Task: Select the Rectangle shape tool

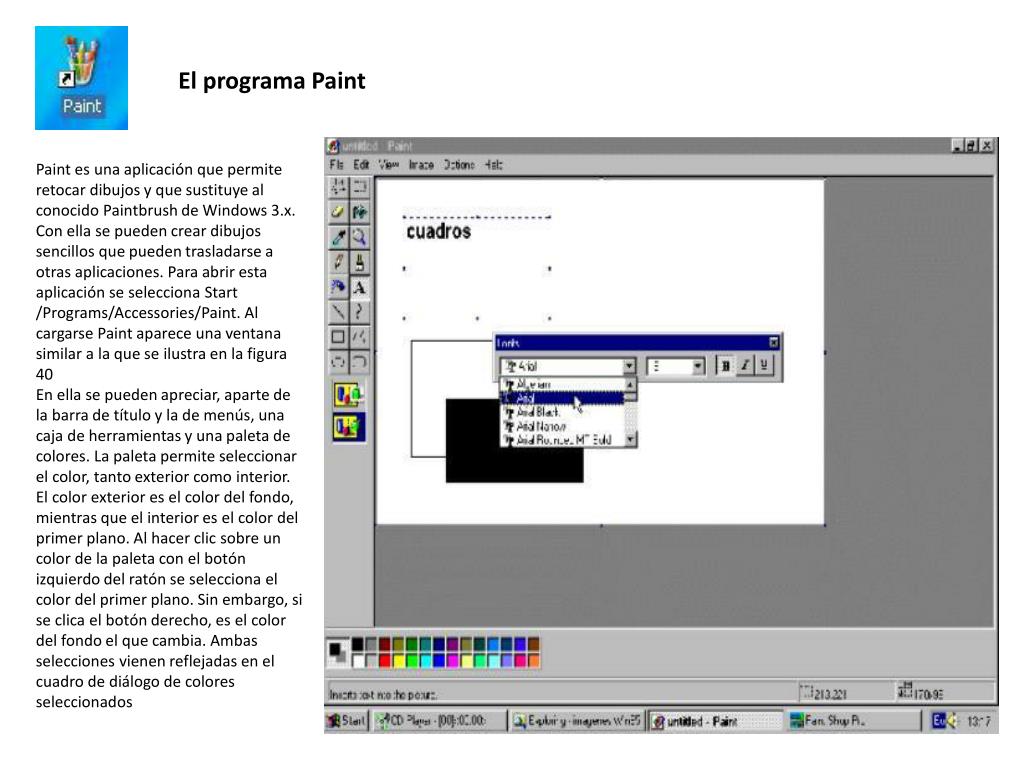Action: coord(338,337)
